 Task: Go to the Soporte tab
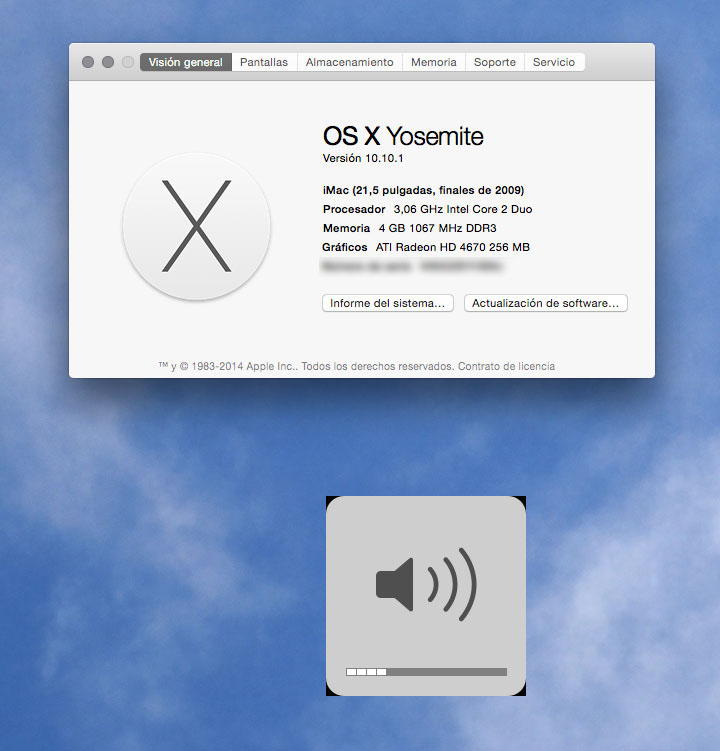pyautogui.click(x=495, y=62)
